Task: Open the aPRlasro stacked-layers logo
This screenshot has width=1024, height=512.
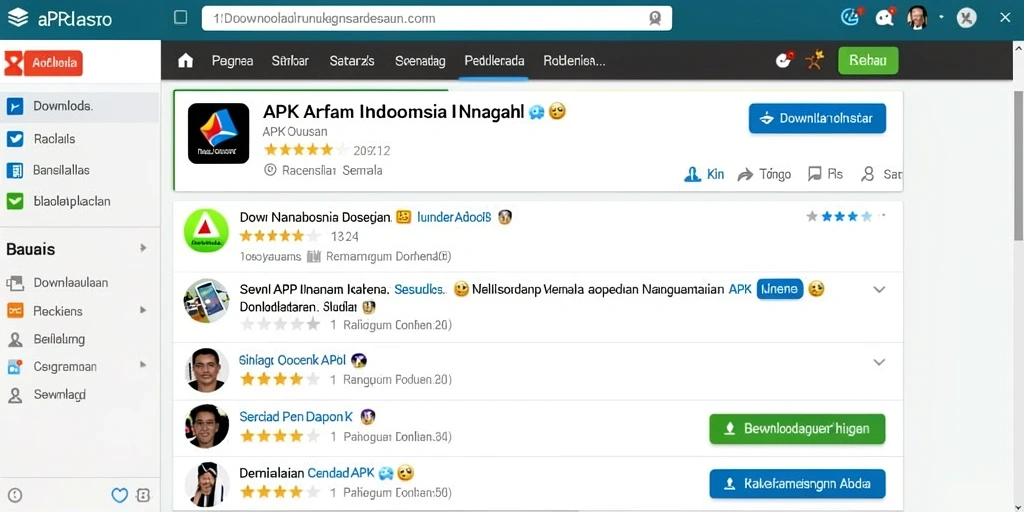Action: pyautogui.click(x=18, y=18)
